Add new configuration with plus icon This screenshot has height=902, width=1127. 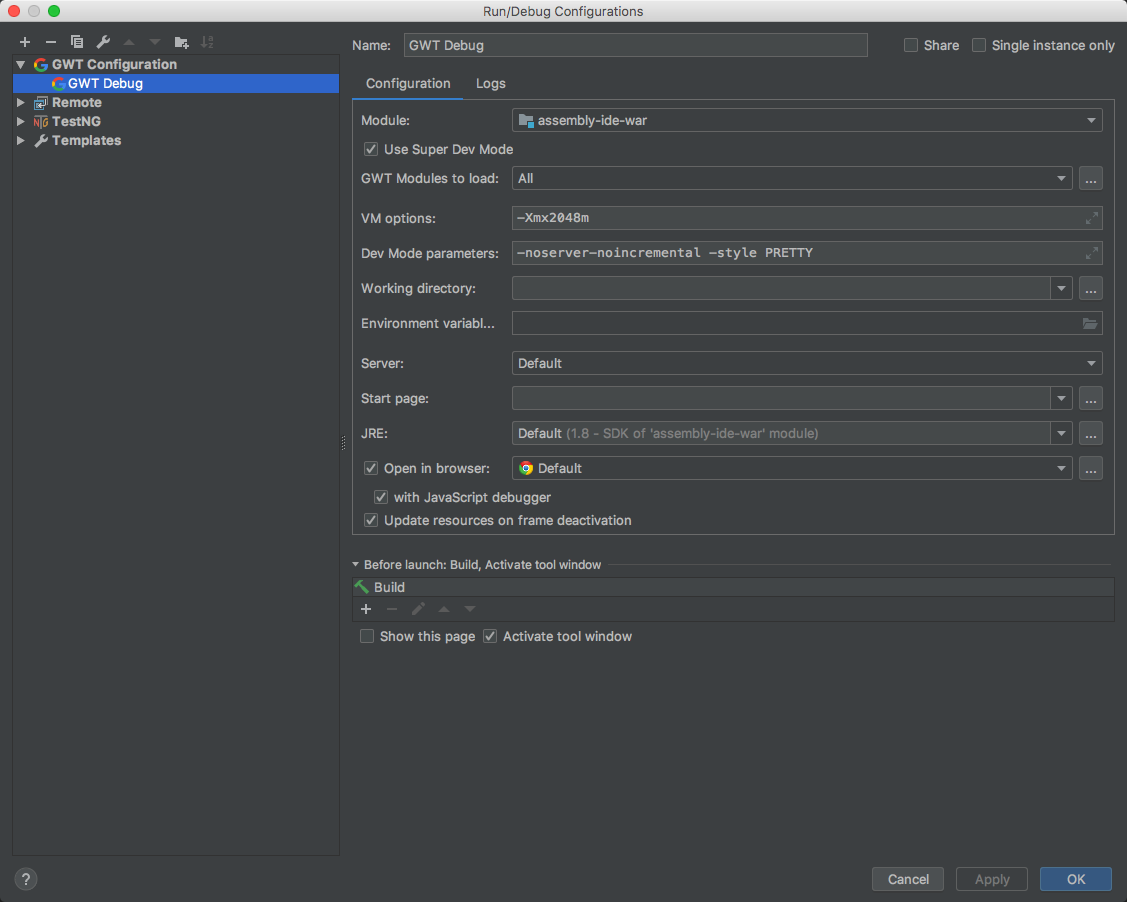point(25,42)
